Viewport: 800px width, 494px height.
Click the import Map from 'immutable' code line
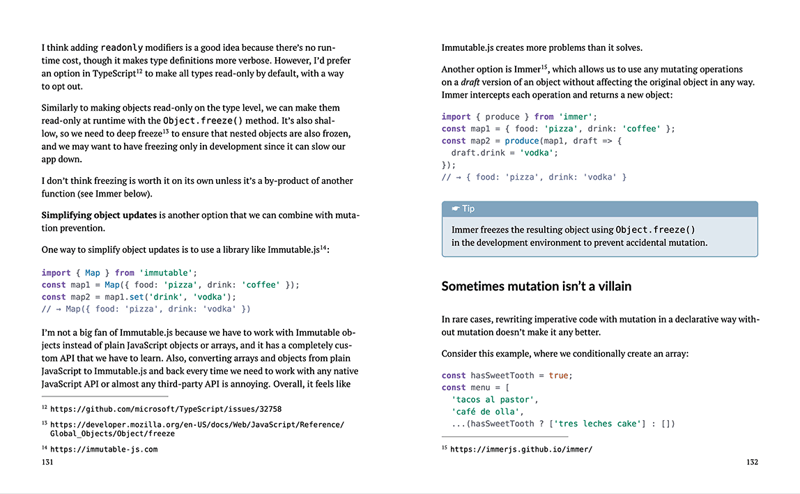coord(119,273)
